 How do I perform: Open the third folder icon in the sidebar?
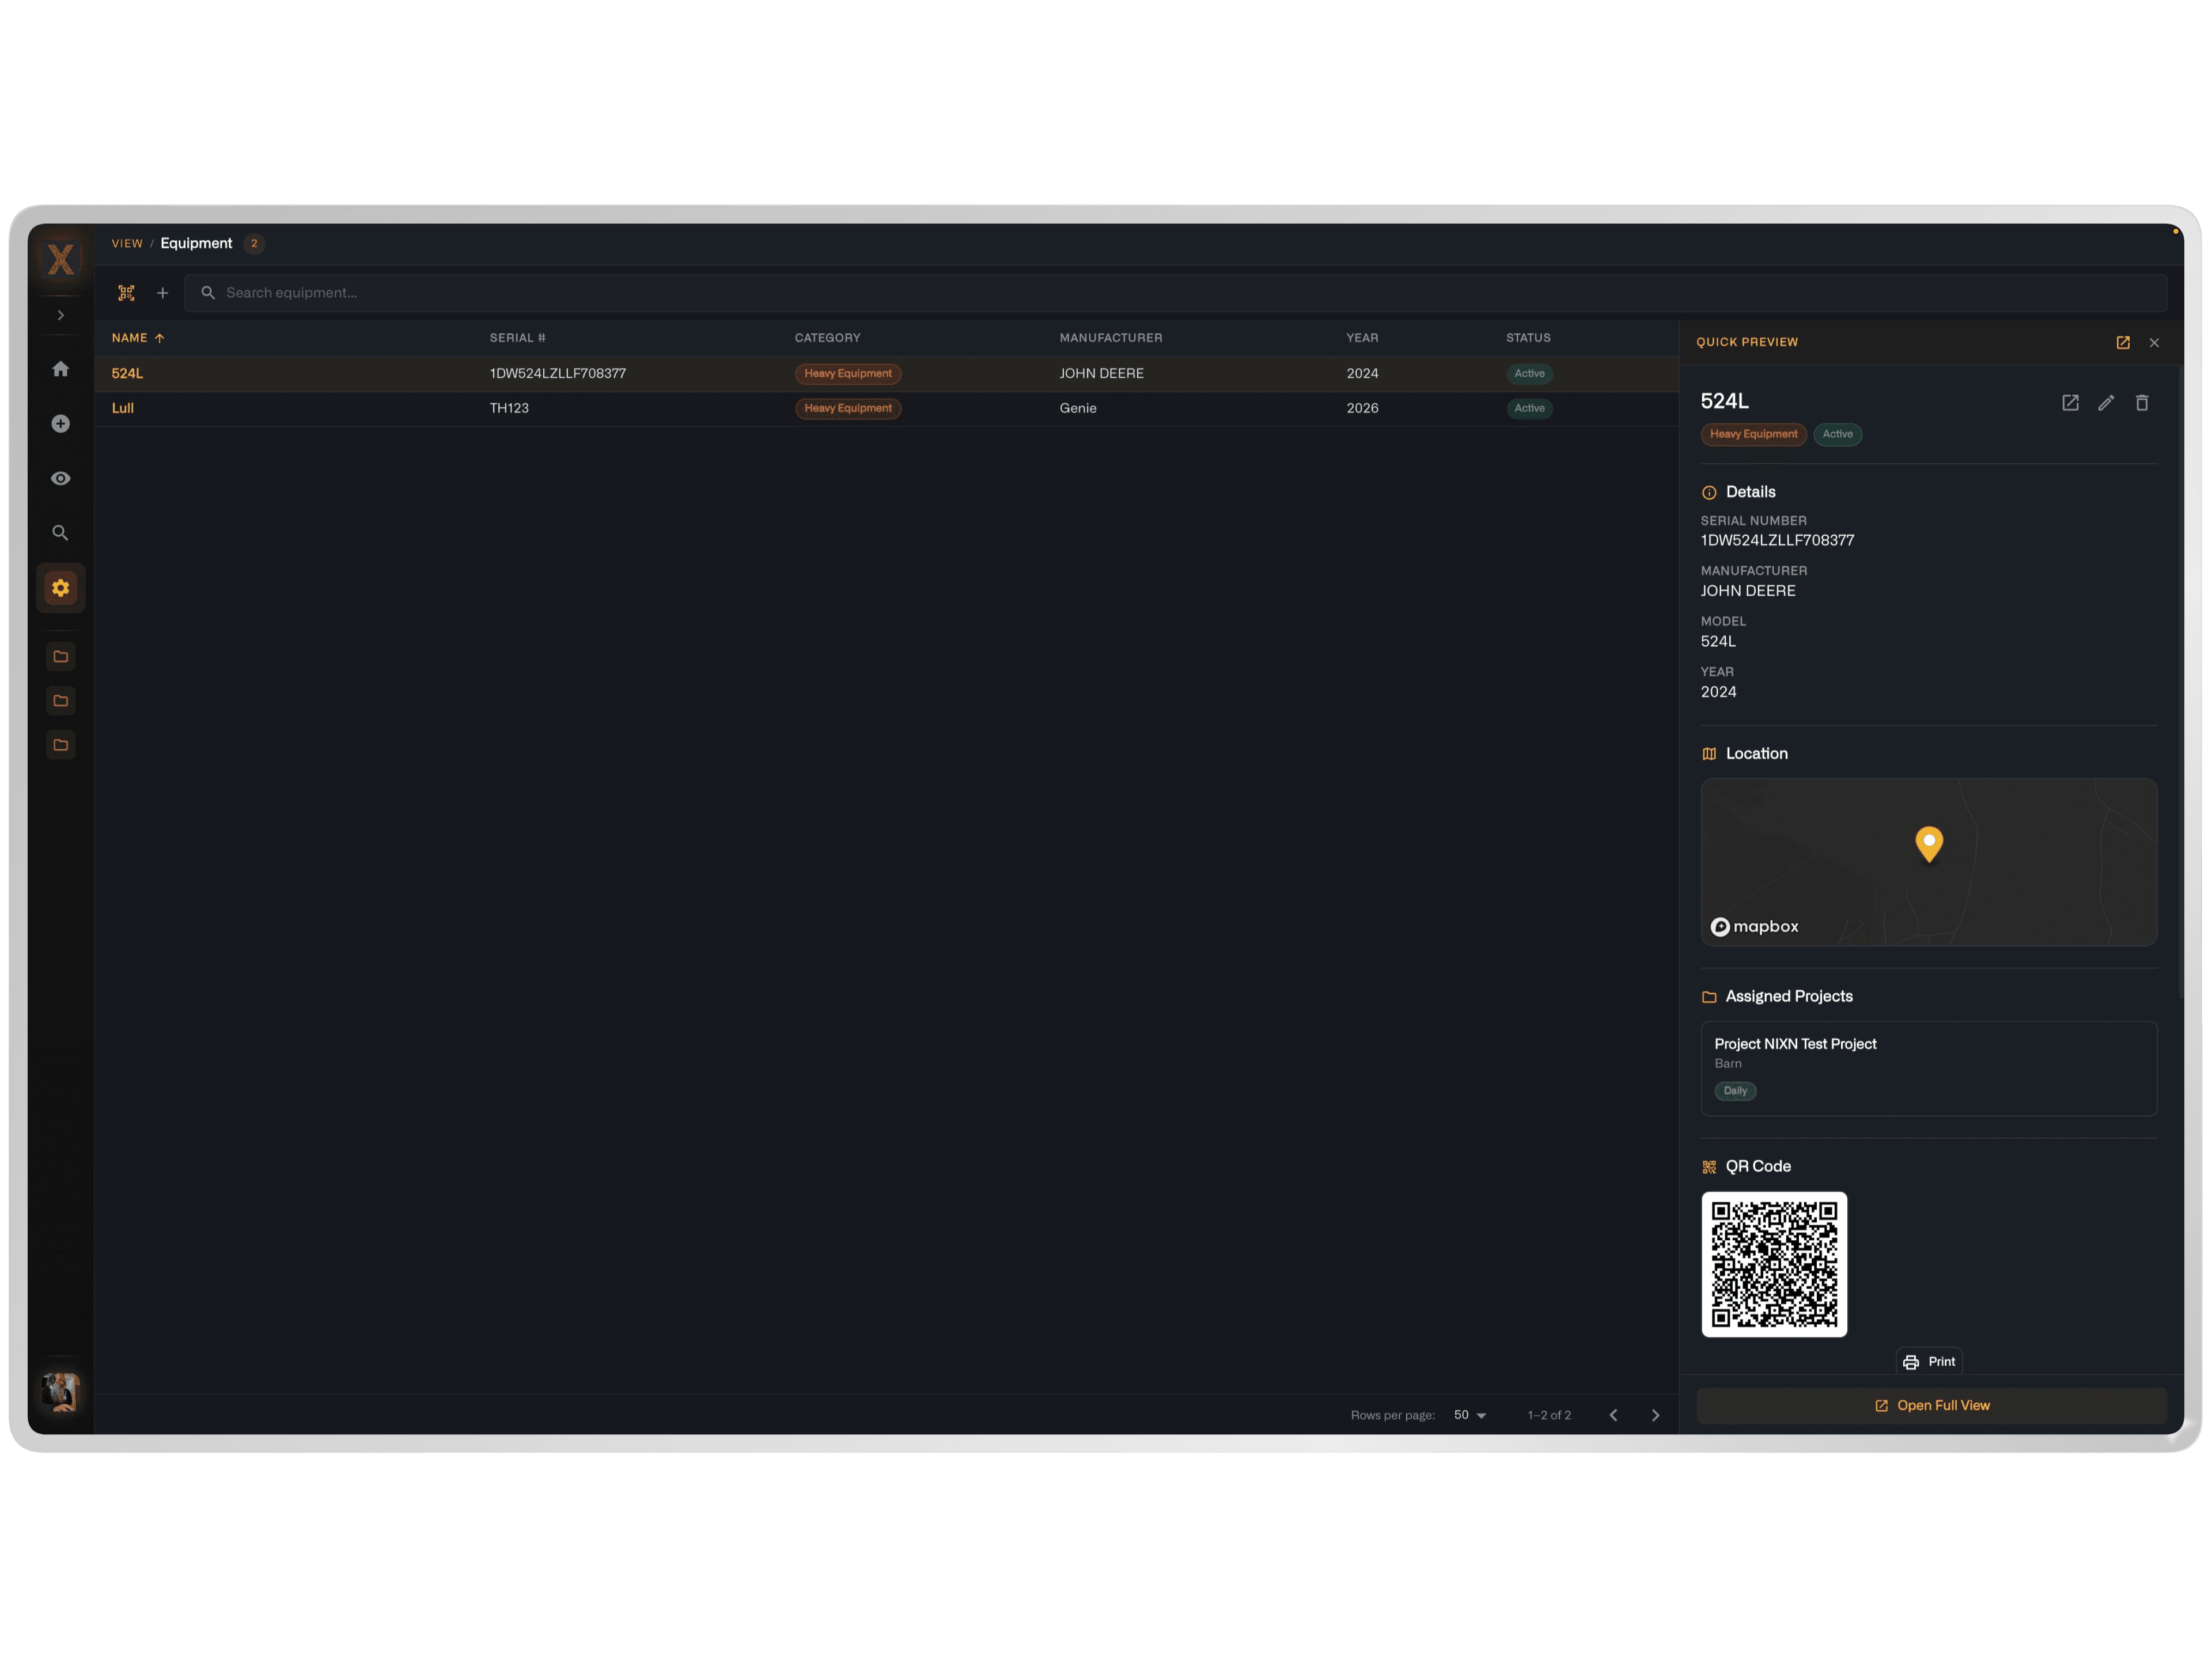point(61,745)
